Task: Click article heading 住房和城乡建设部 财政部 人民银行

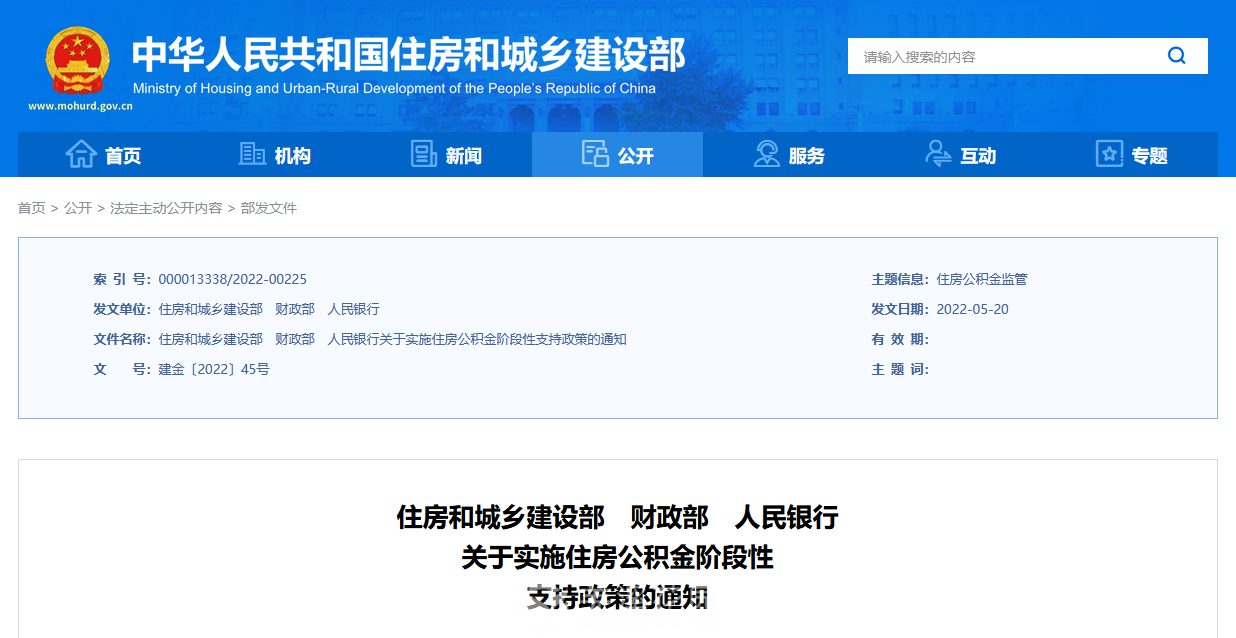Action: (617, 517)
